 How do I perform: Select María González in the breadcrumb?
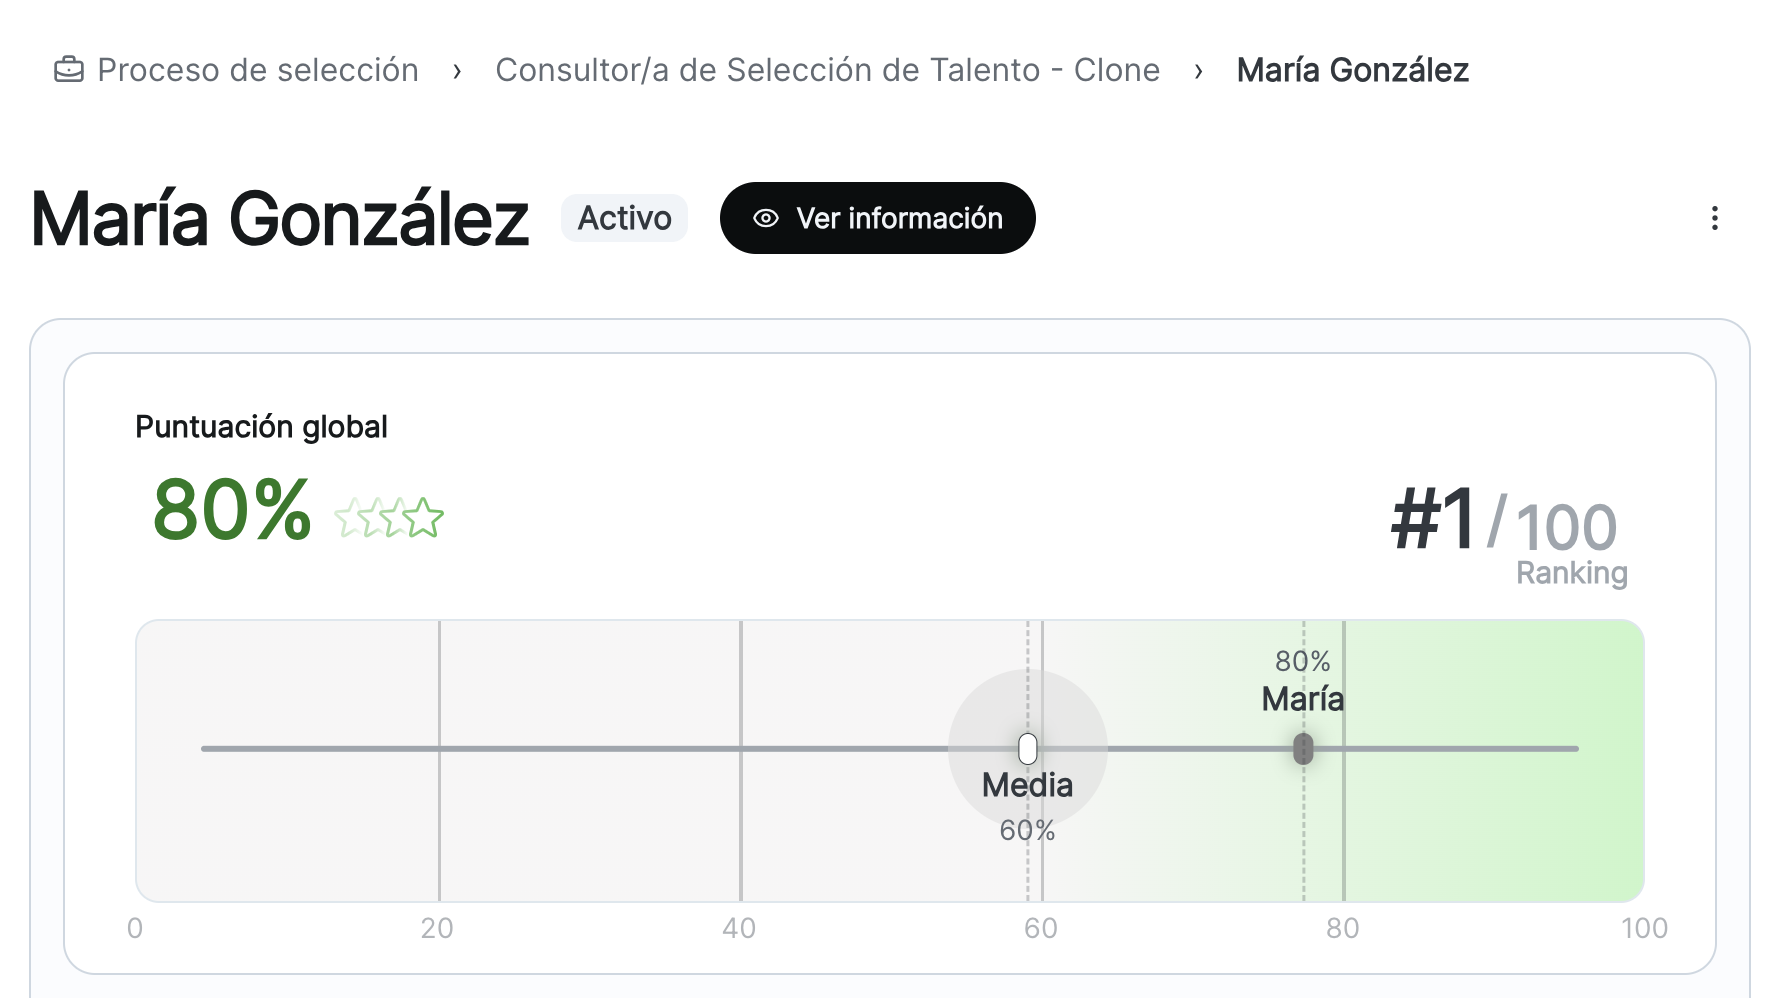pos(1352,70)
